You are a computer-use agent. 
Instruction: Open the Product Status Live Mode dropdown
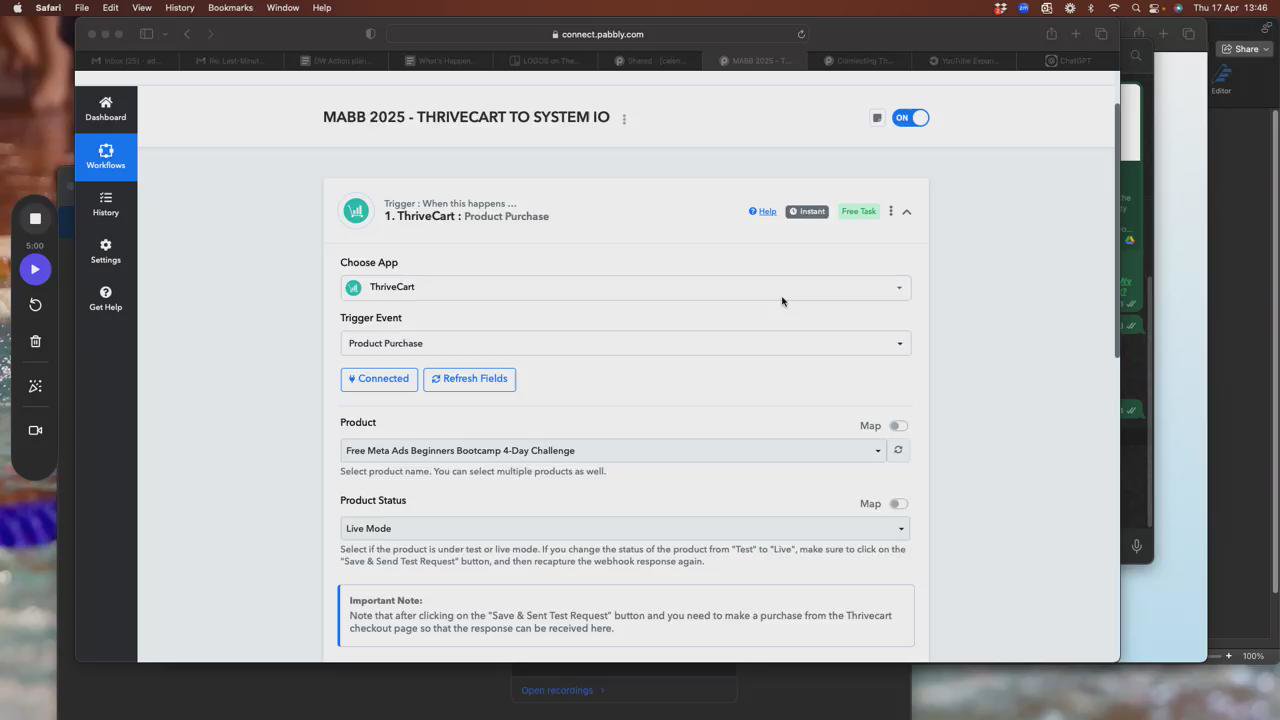625,528
